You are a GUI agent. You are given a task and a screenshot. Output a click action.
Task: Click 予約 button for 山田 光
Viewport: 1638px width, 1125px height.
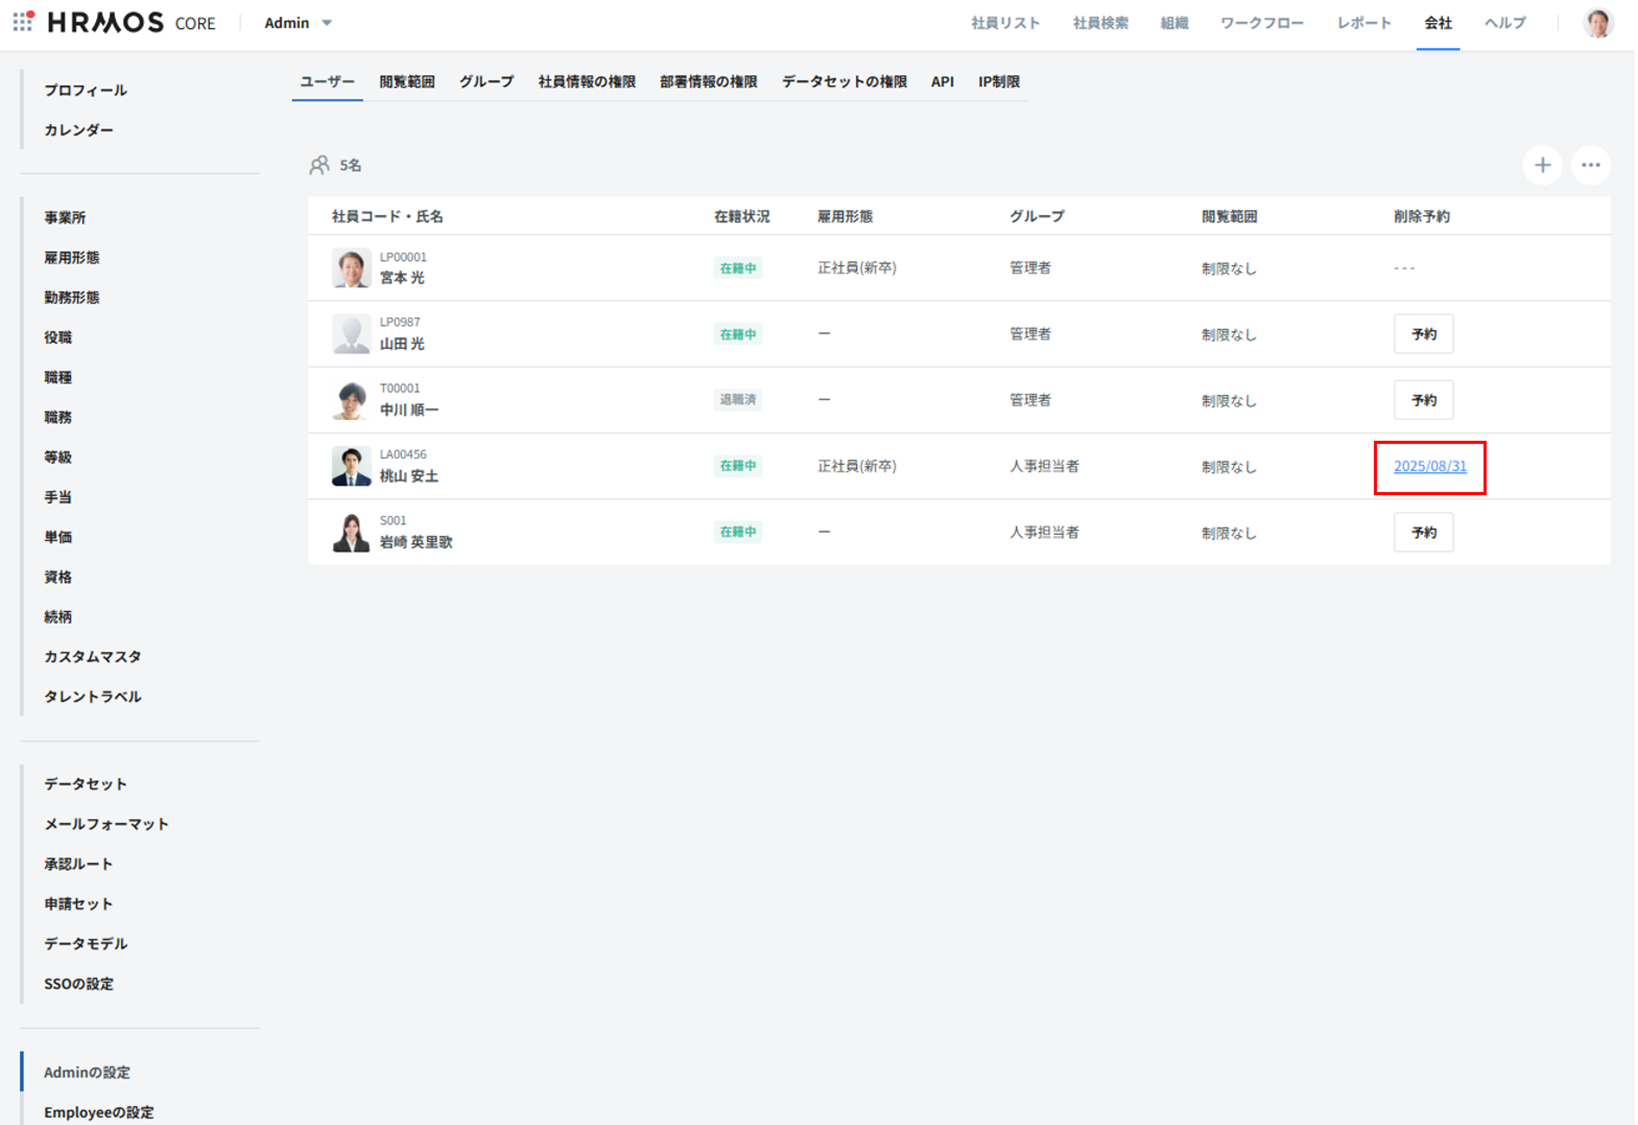tap(1423, 334)
